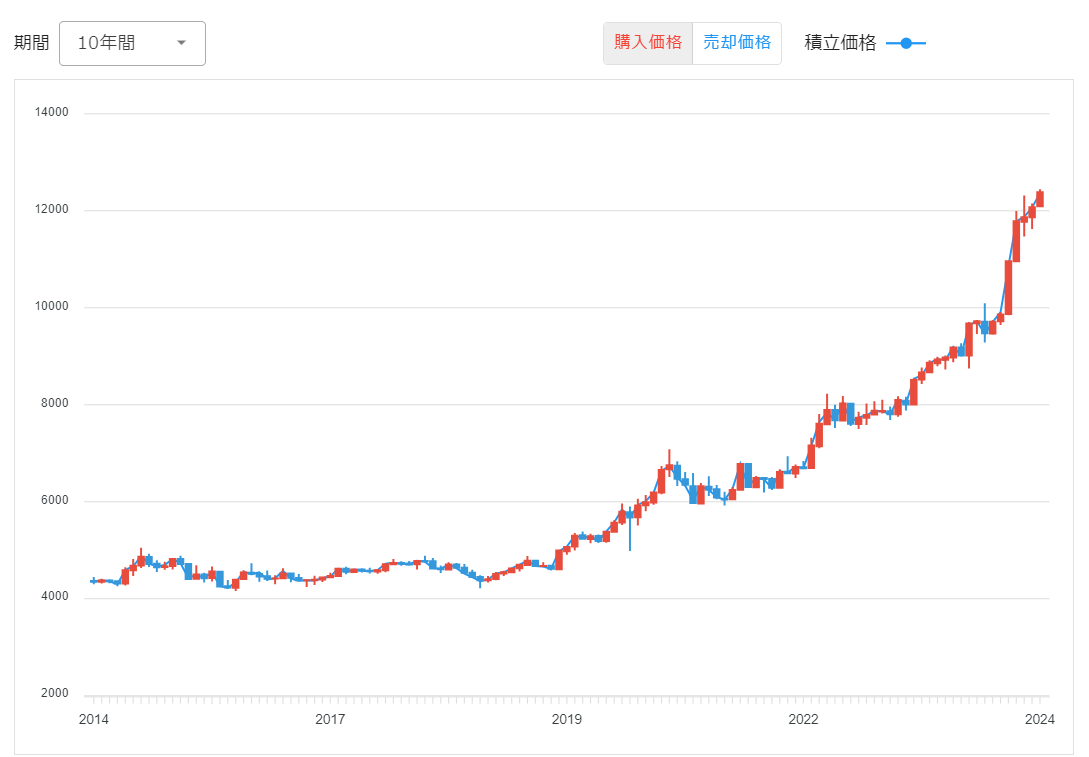Click the 8000 value on the y-axis
1089x757 pixels.
pos(55,404)
